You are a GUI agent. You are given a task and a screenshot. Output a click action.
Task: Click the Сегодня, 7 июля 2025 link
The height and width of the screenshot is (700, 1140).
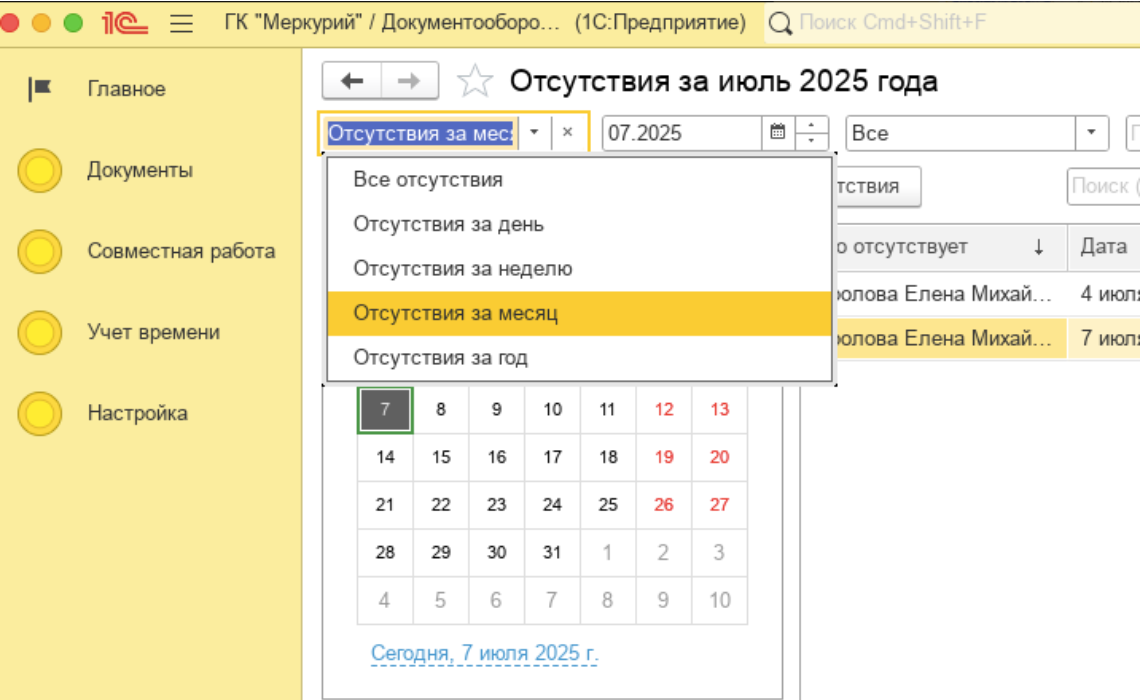pyautogui.click(x=484, y=654)
